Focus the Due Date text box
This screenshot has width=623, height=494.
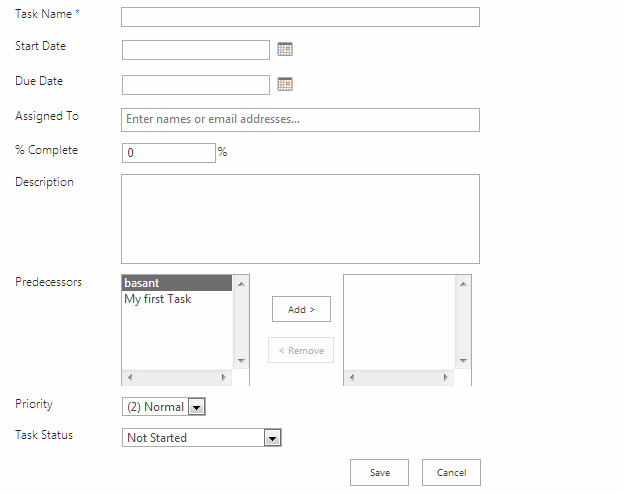pyautogui.click(x=196, y=85)
